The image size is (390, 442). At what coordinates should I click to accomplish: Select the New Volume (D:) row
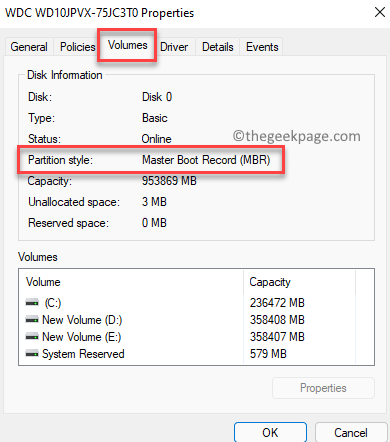(x=197, y=320)
